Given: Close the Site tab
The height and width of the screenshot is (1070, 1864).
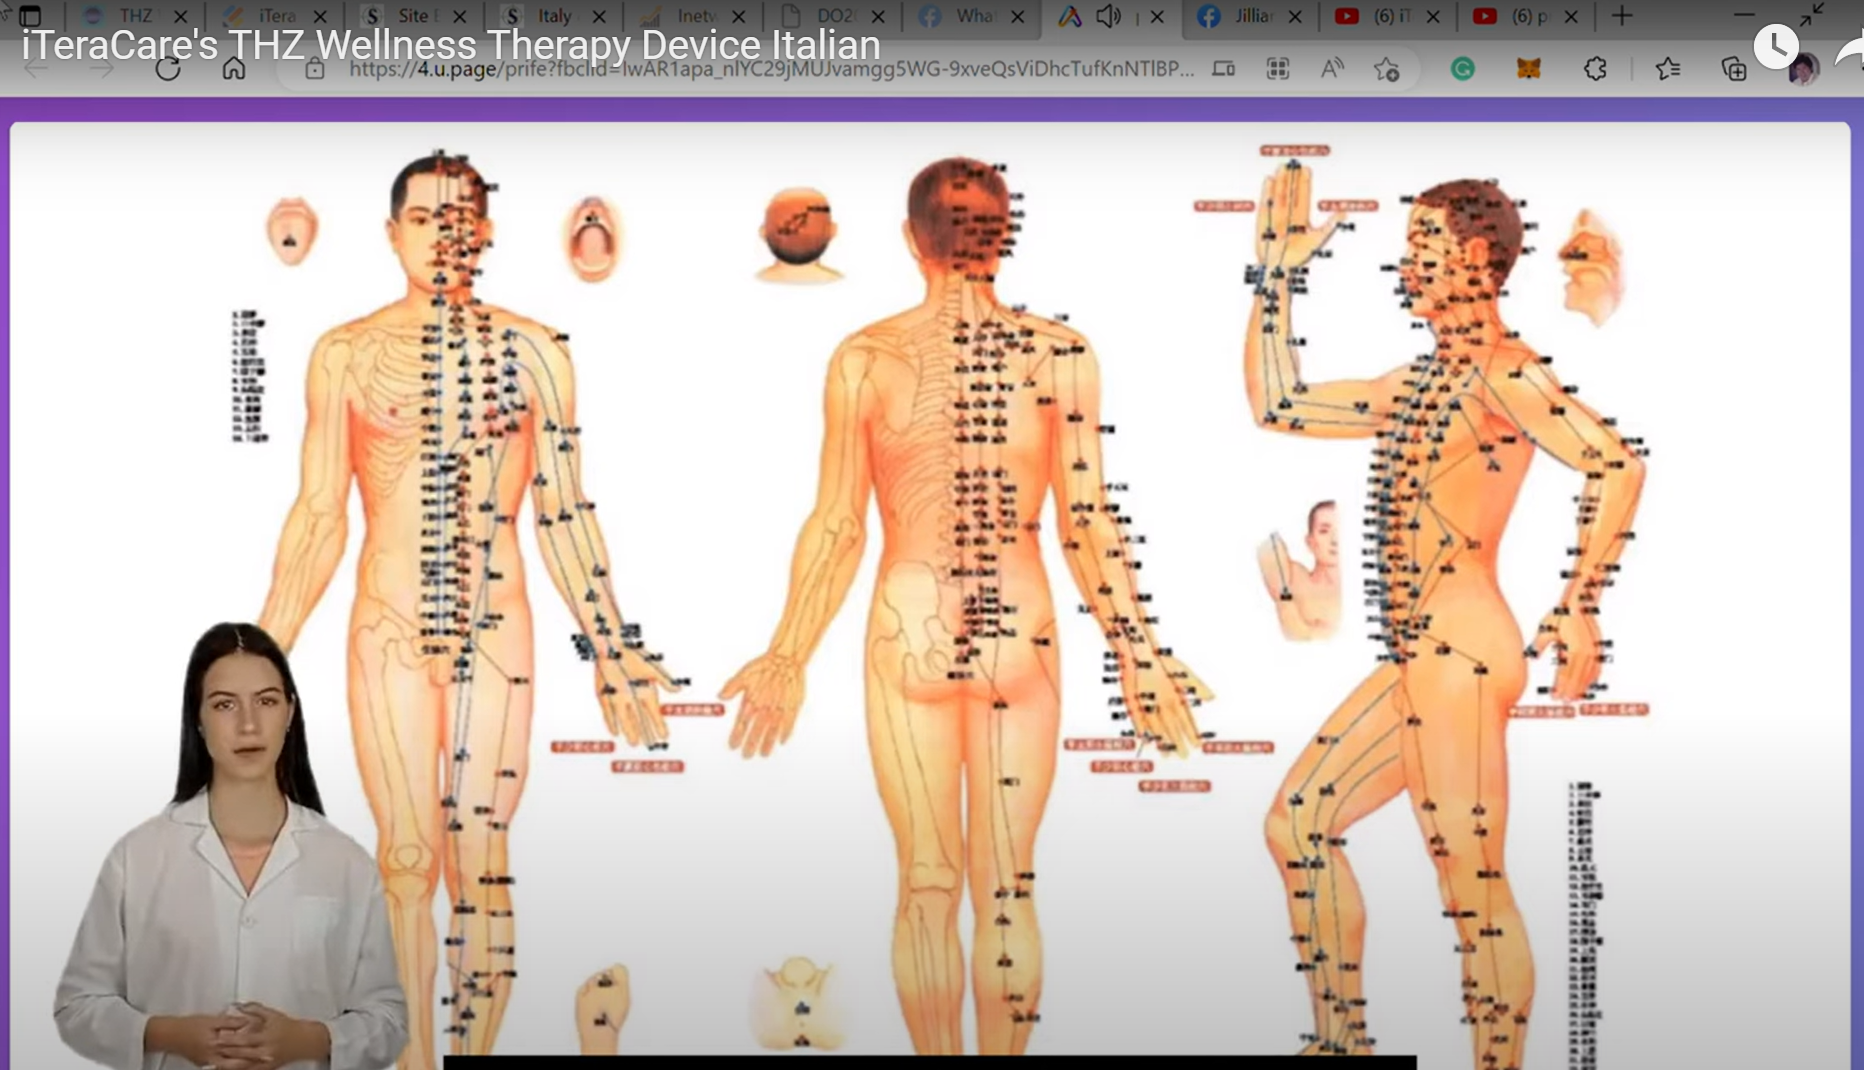Looking at the screenshot, I should [459, 16].
